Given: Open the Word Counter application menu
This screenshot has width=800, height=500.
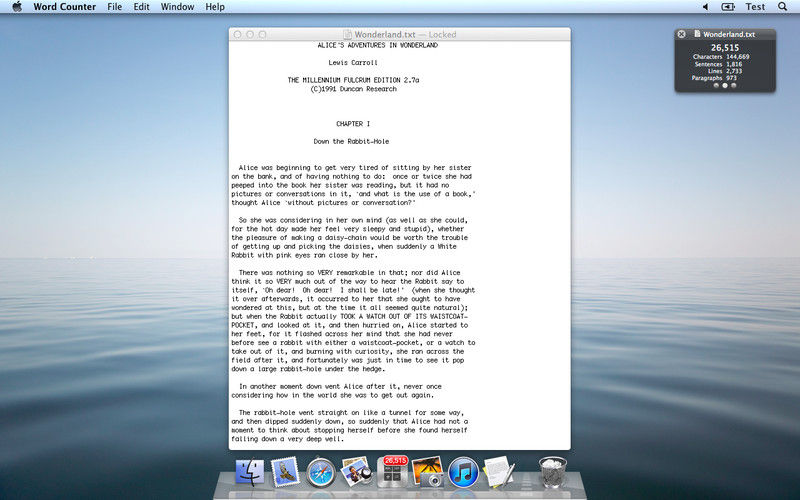Looking at the screenshot, I should (x=64, y=7).
